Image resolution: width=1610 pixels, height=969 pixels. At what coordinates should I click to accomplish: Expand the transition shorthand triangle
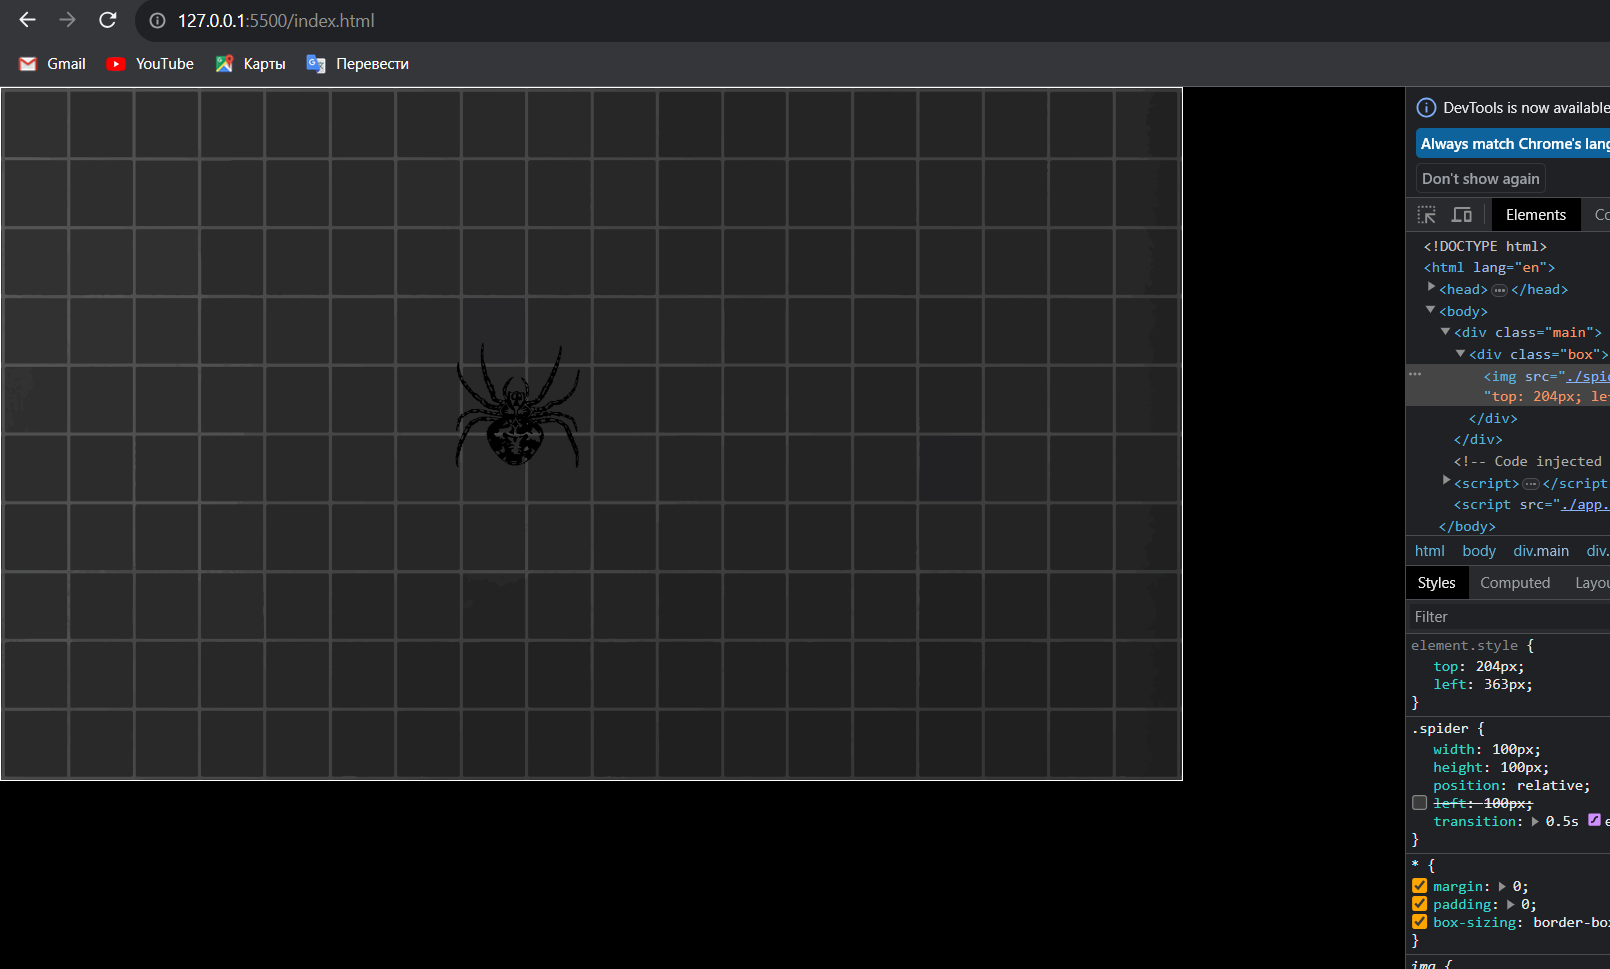[1535, 822]
